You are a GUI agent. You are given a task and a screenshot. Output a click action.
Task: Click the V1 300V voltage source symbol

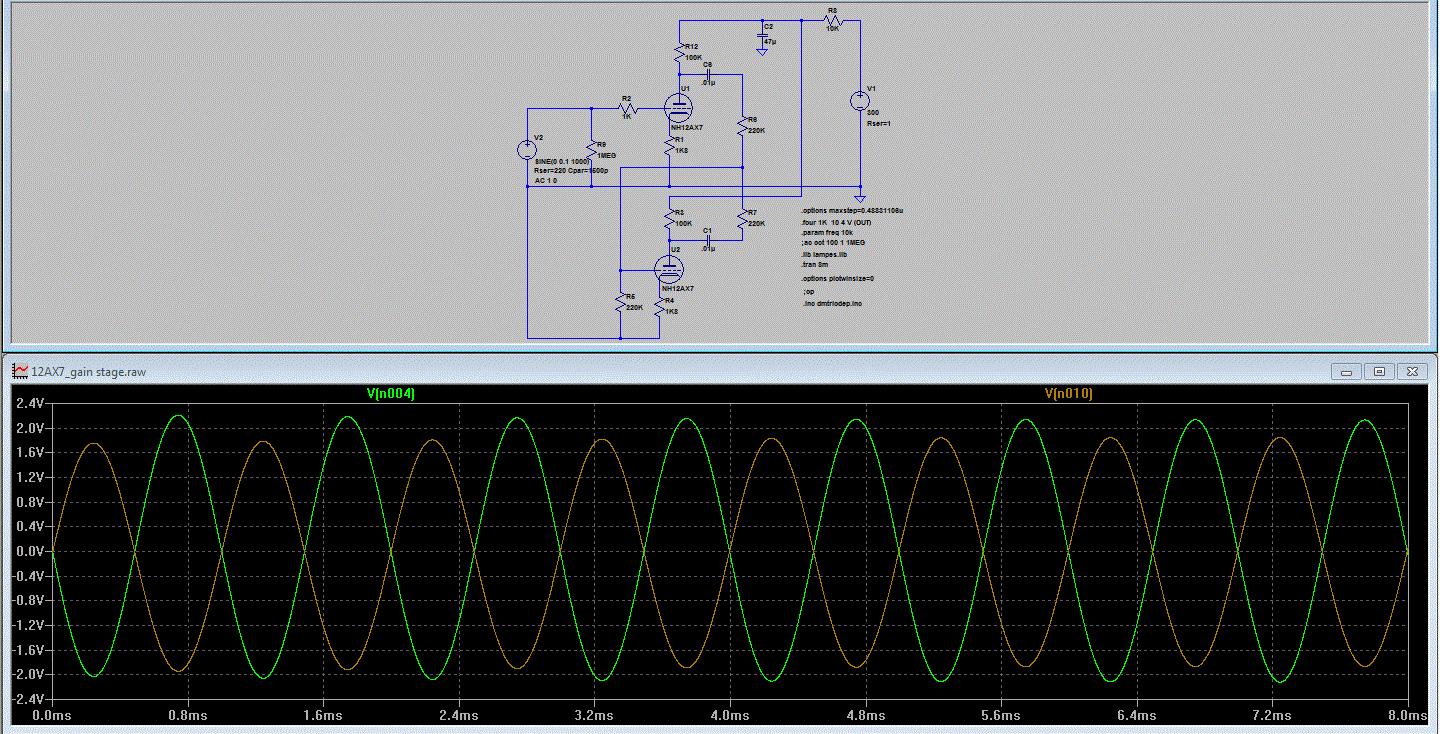859,101
